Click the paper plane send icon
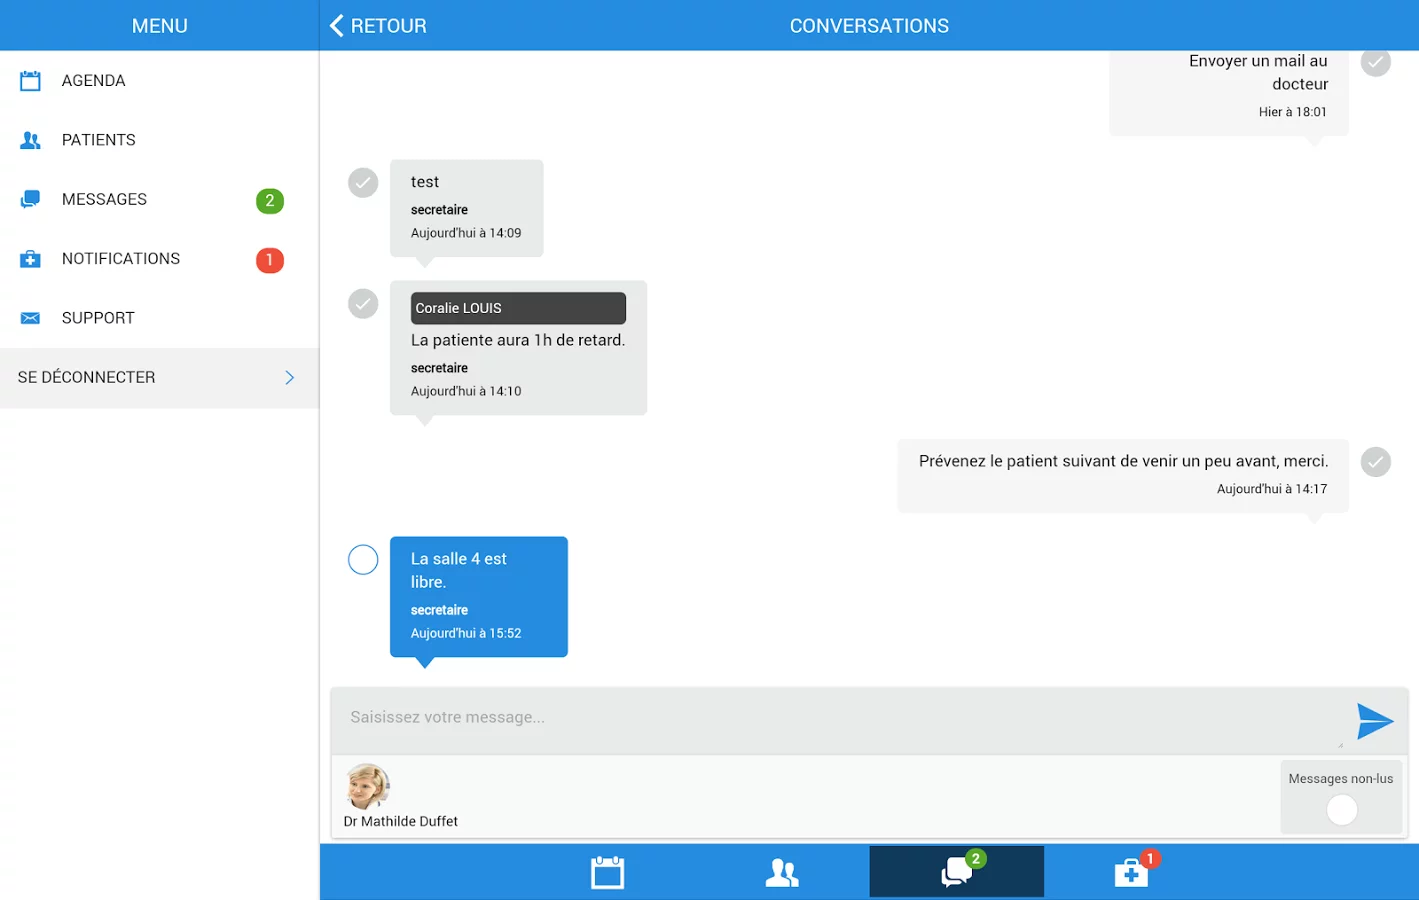 click(x=1376, y=721)
